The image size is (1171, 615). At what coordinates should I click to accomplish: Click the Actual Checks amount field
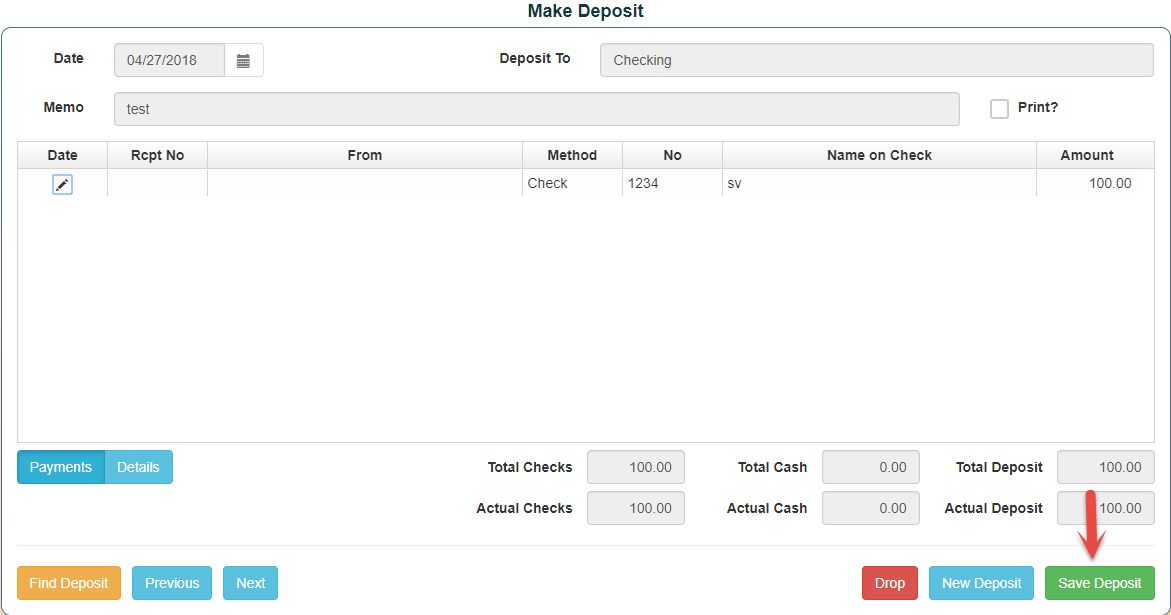[x=635, y=508]
